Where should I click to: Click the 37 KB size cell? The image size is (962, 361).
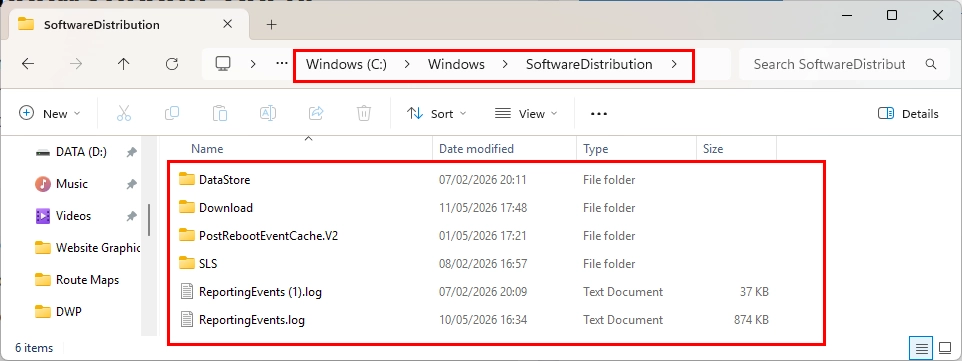(754, 292)
